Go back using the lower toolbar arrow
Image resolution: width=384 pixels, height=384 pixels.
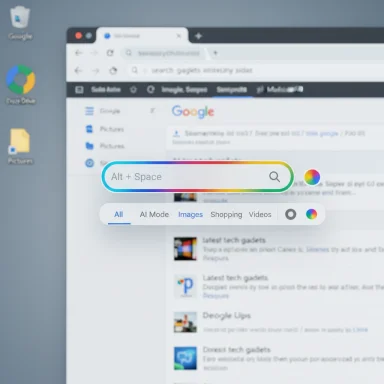78,70
